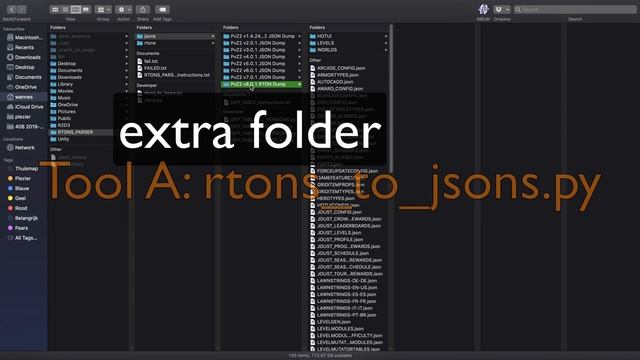
Task: Switch to column view icon
Action: point(76,9)
